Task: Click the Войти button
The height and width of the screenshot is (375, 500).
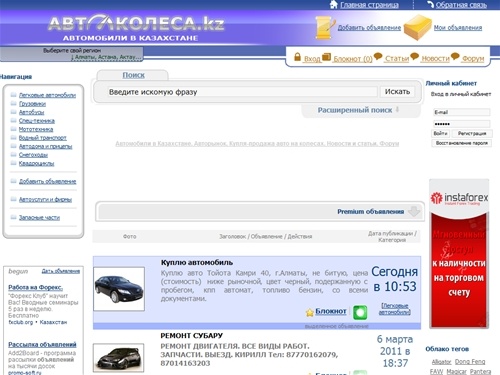Action: (x=440, y=133)
